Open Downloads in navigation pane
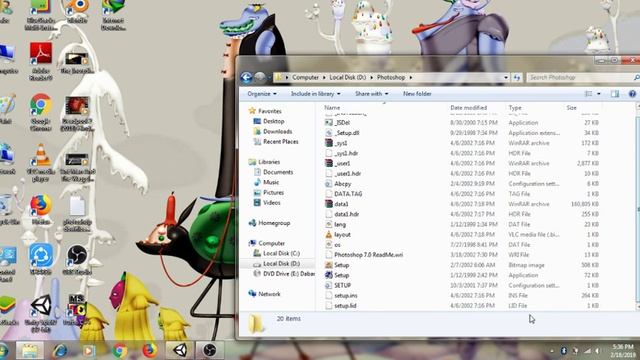The height and width of the screenshot is (360, 640). click(x=278, y=131)
